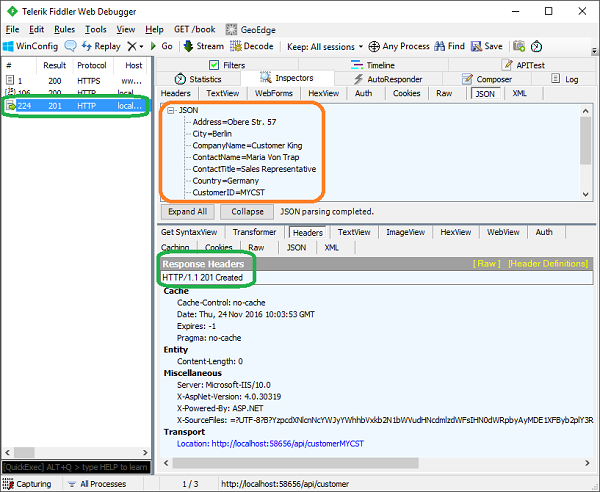Select session 224 with result 201

76,106
